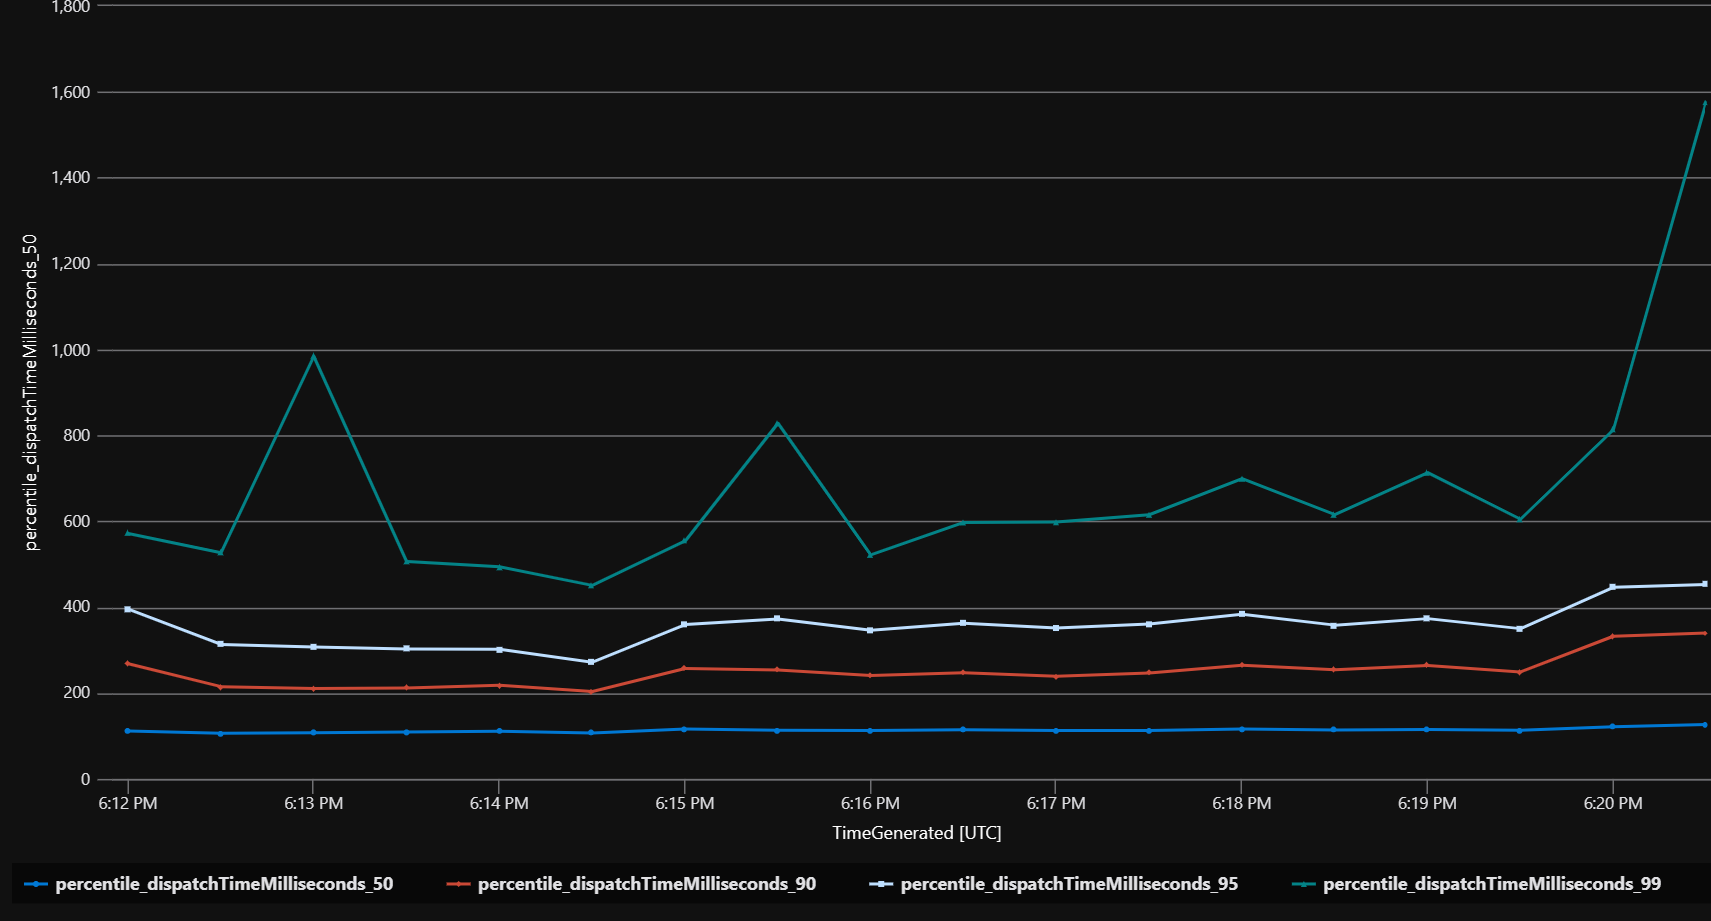Click the blue legend marker for percentile 50

coord(36,884)
